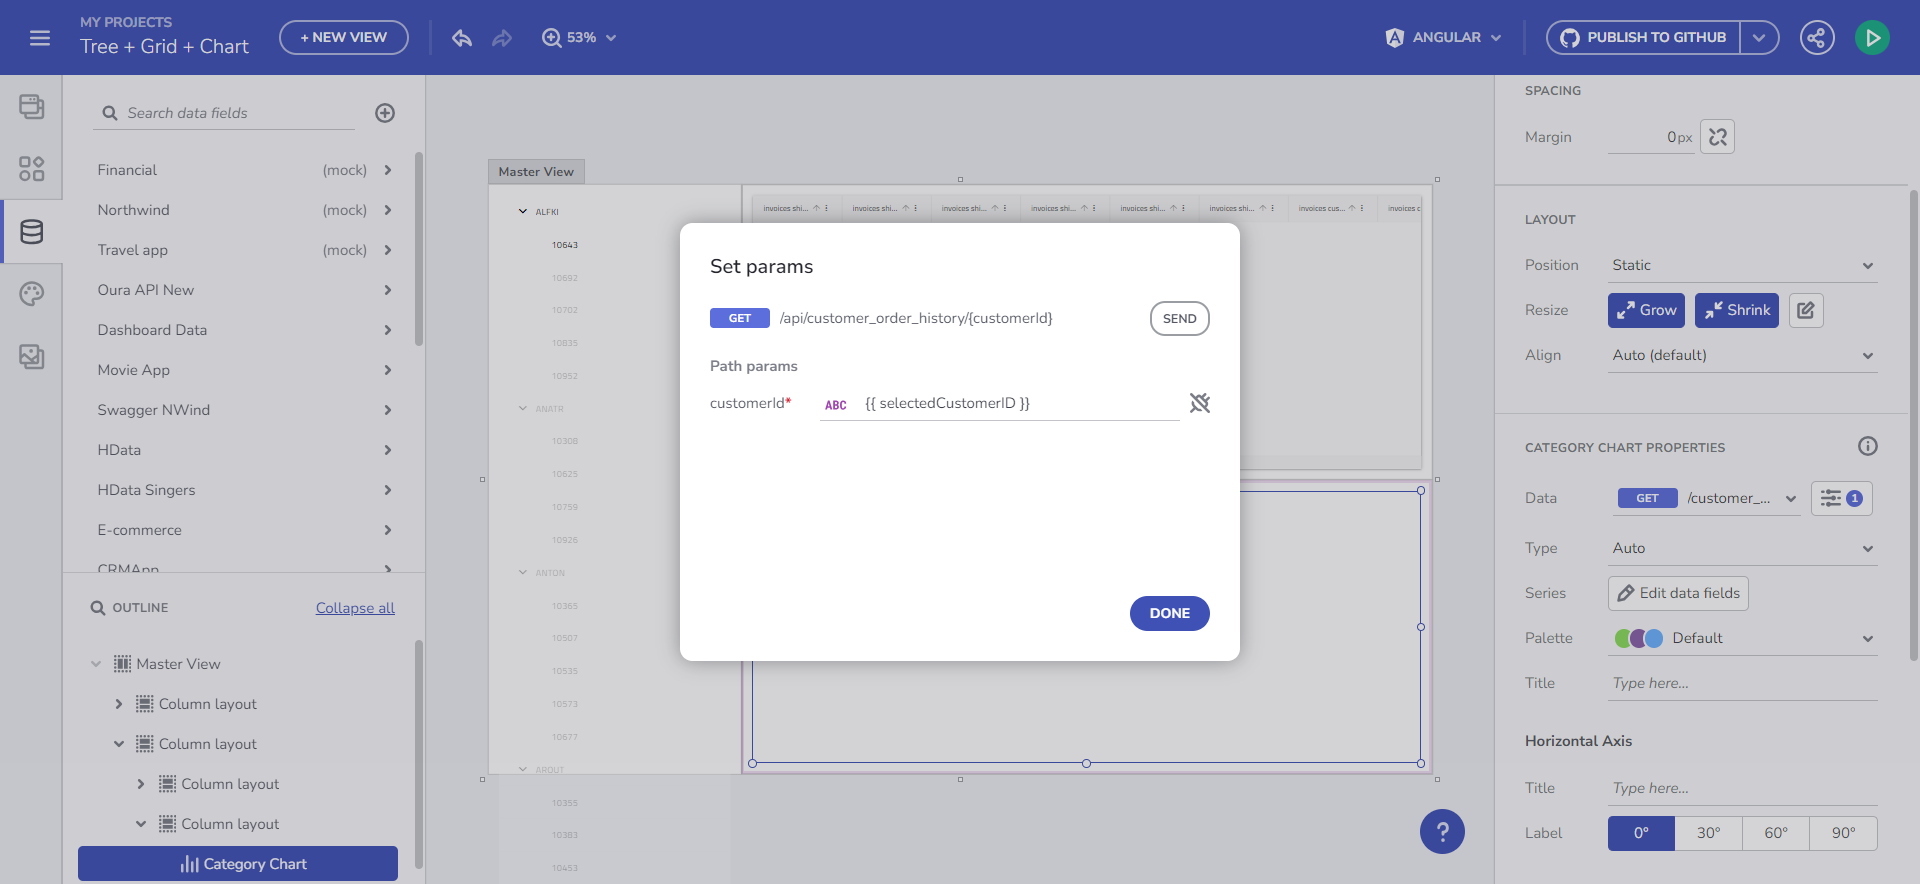Screen dimensions: 1920x884
Task: Click the DONE button
Action: coord(1169,613)
